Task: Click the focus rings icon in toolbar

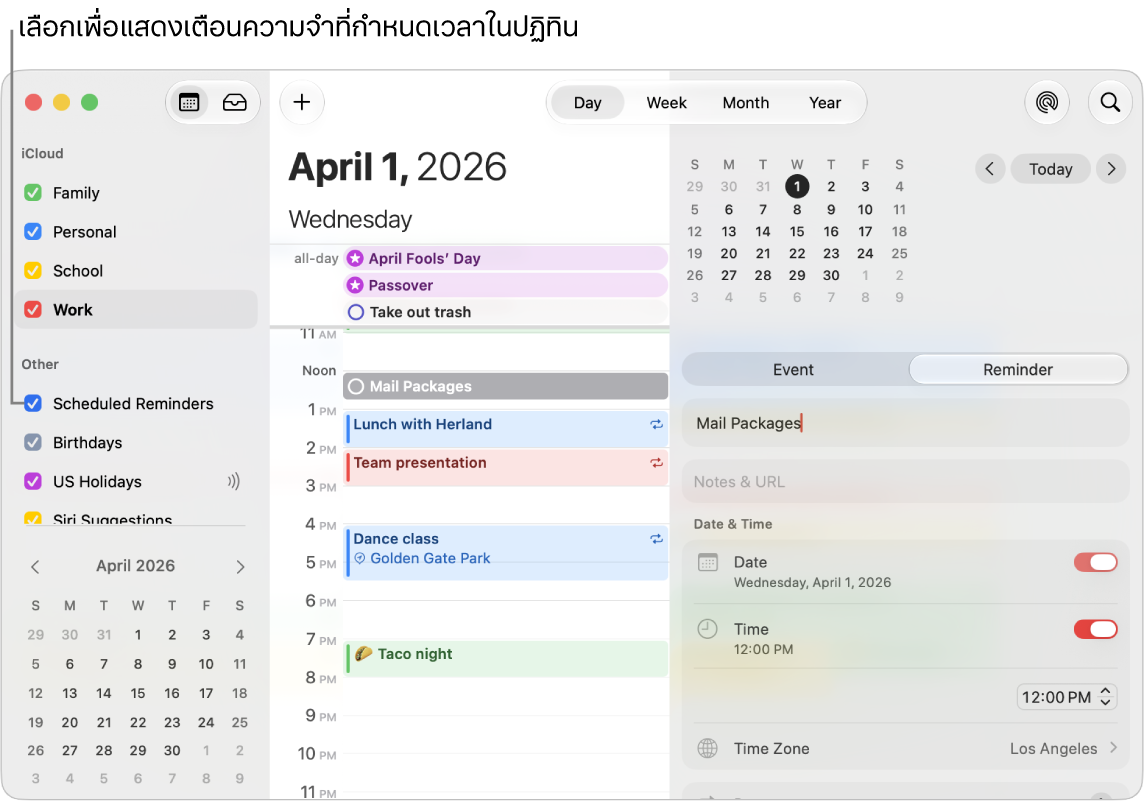Action: 1047,103
